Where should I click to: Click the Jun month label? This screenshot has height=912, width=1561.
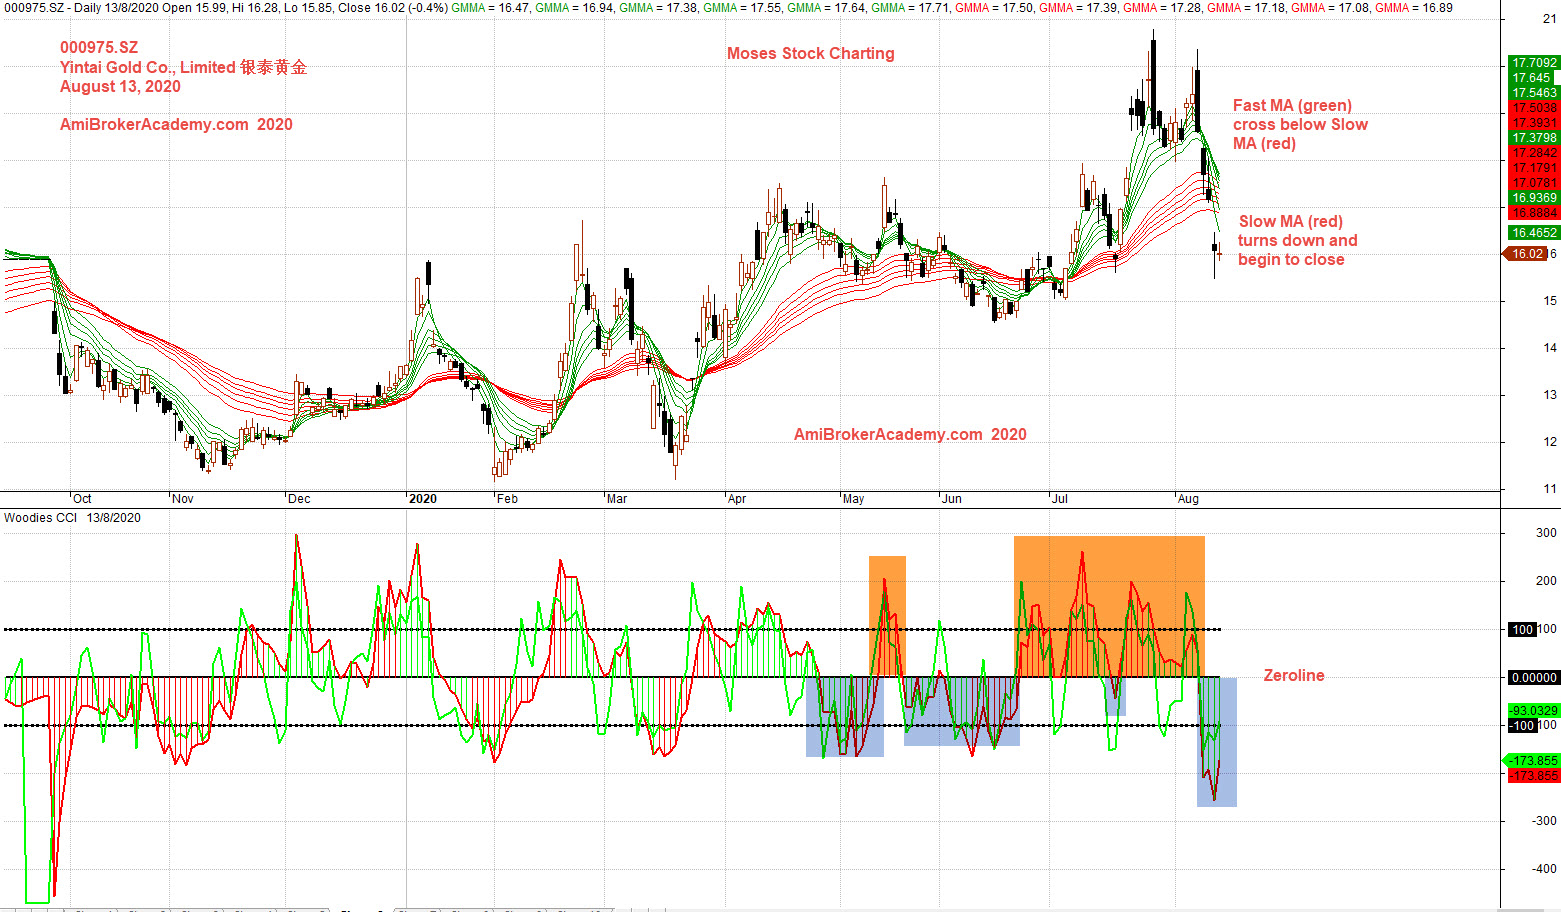pos(952,499)
